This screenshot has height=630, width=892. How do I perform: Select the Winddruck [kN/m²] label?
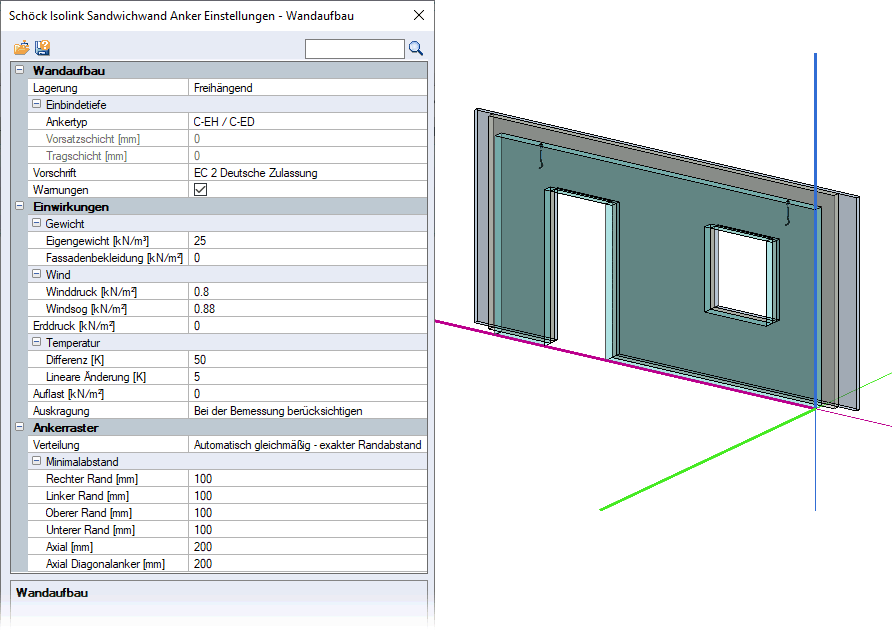point(92,292)
